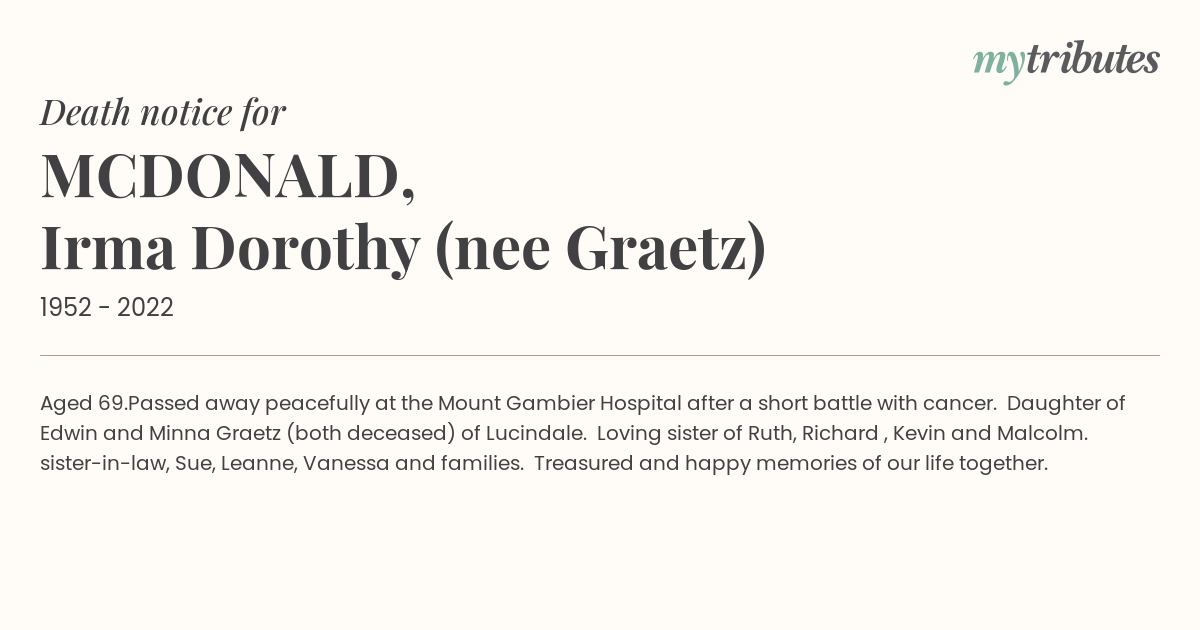The height and width of the screenshot is (630, 1200).
Task: Click the name Irma Dorothy
Action: 229,248
